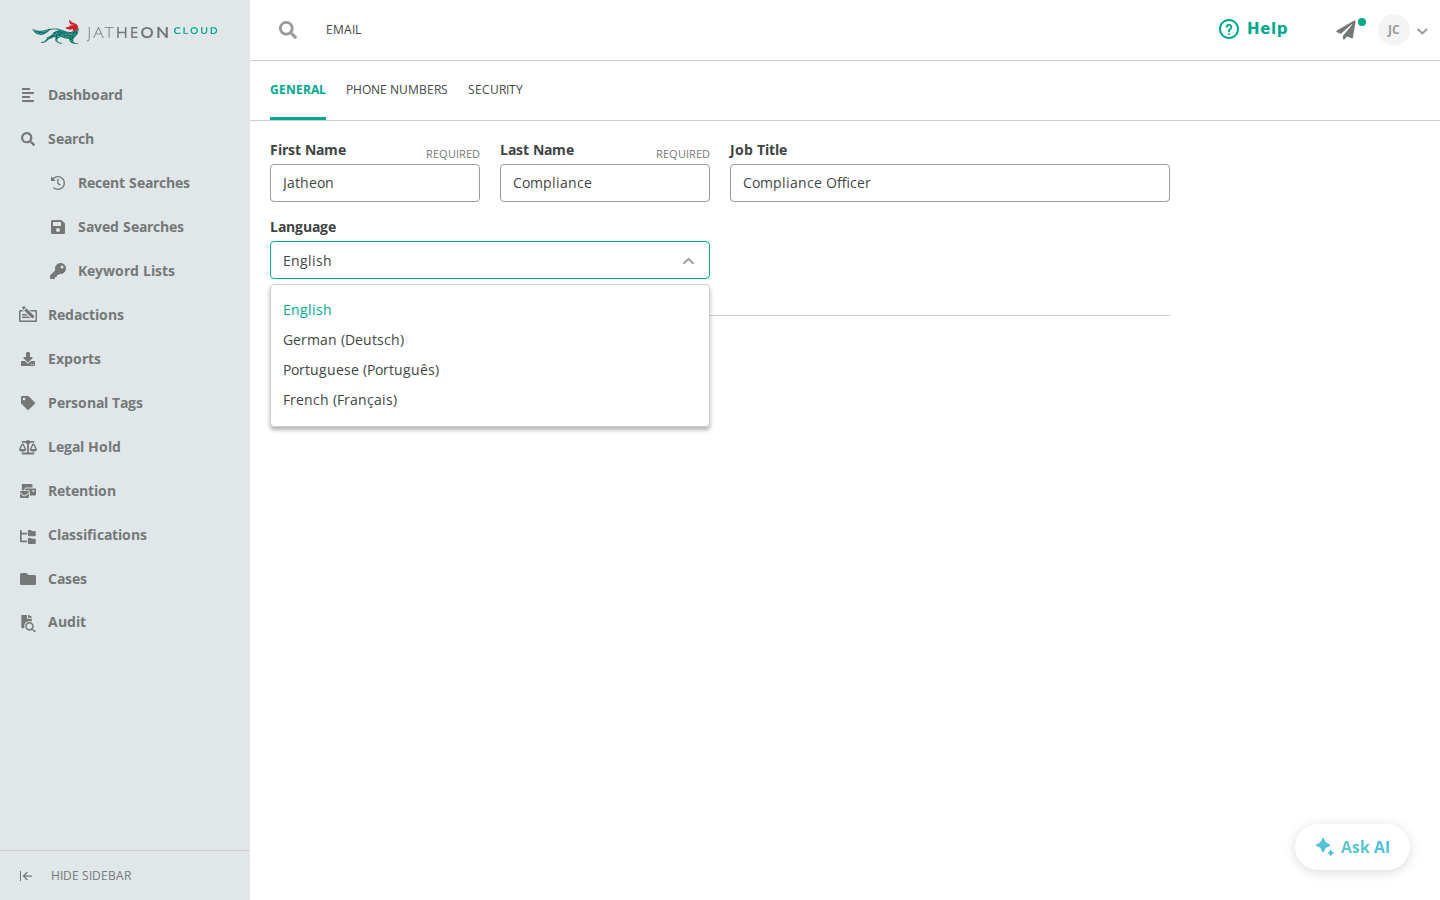The height and width of the screenshot is (900, 1440).
Task: Collapse the Language dropdown chevron
Action: (x=688, y=261)
